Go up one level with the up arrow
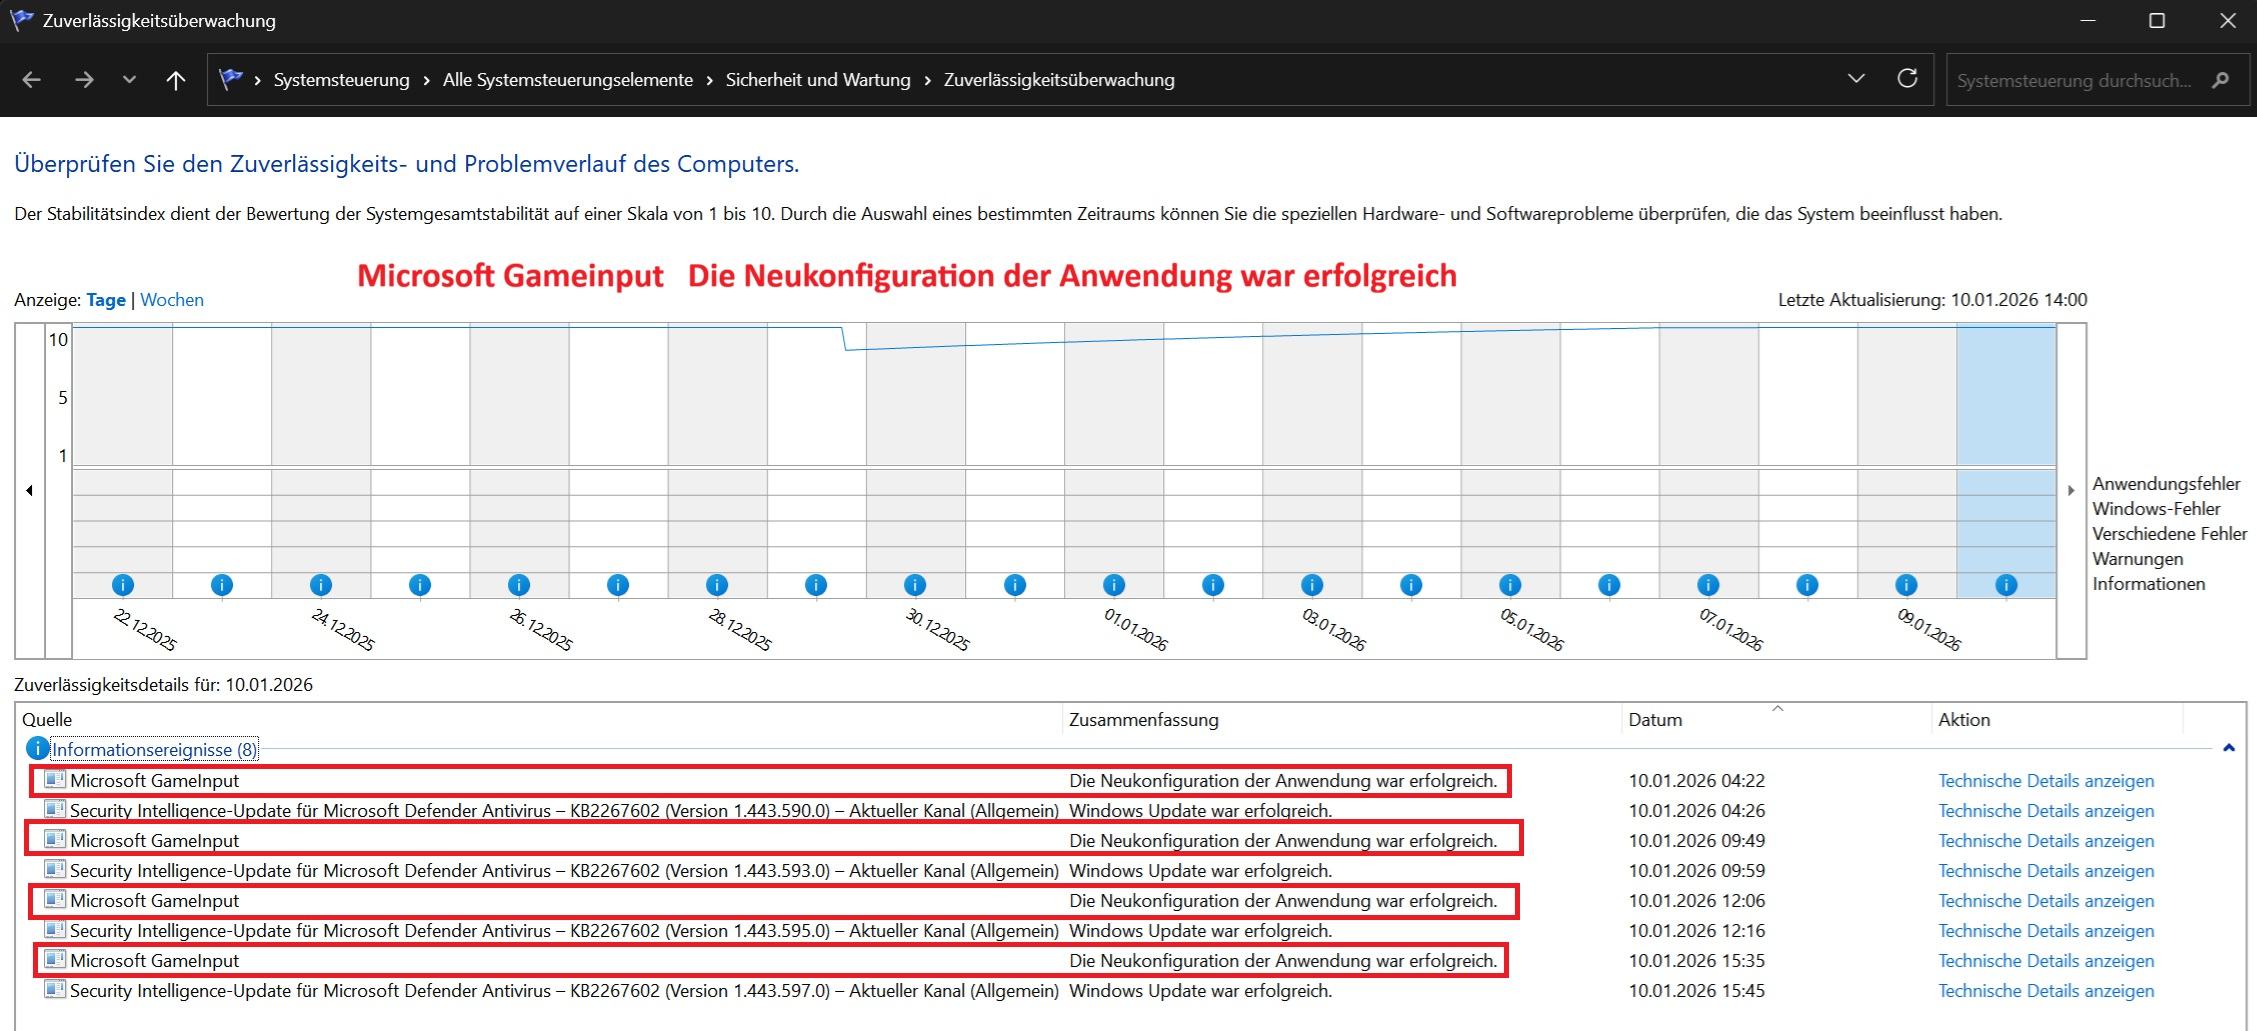The height and width of the screenshot is (1031, 2257). click(x=176, y=80)
